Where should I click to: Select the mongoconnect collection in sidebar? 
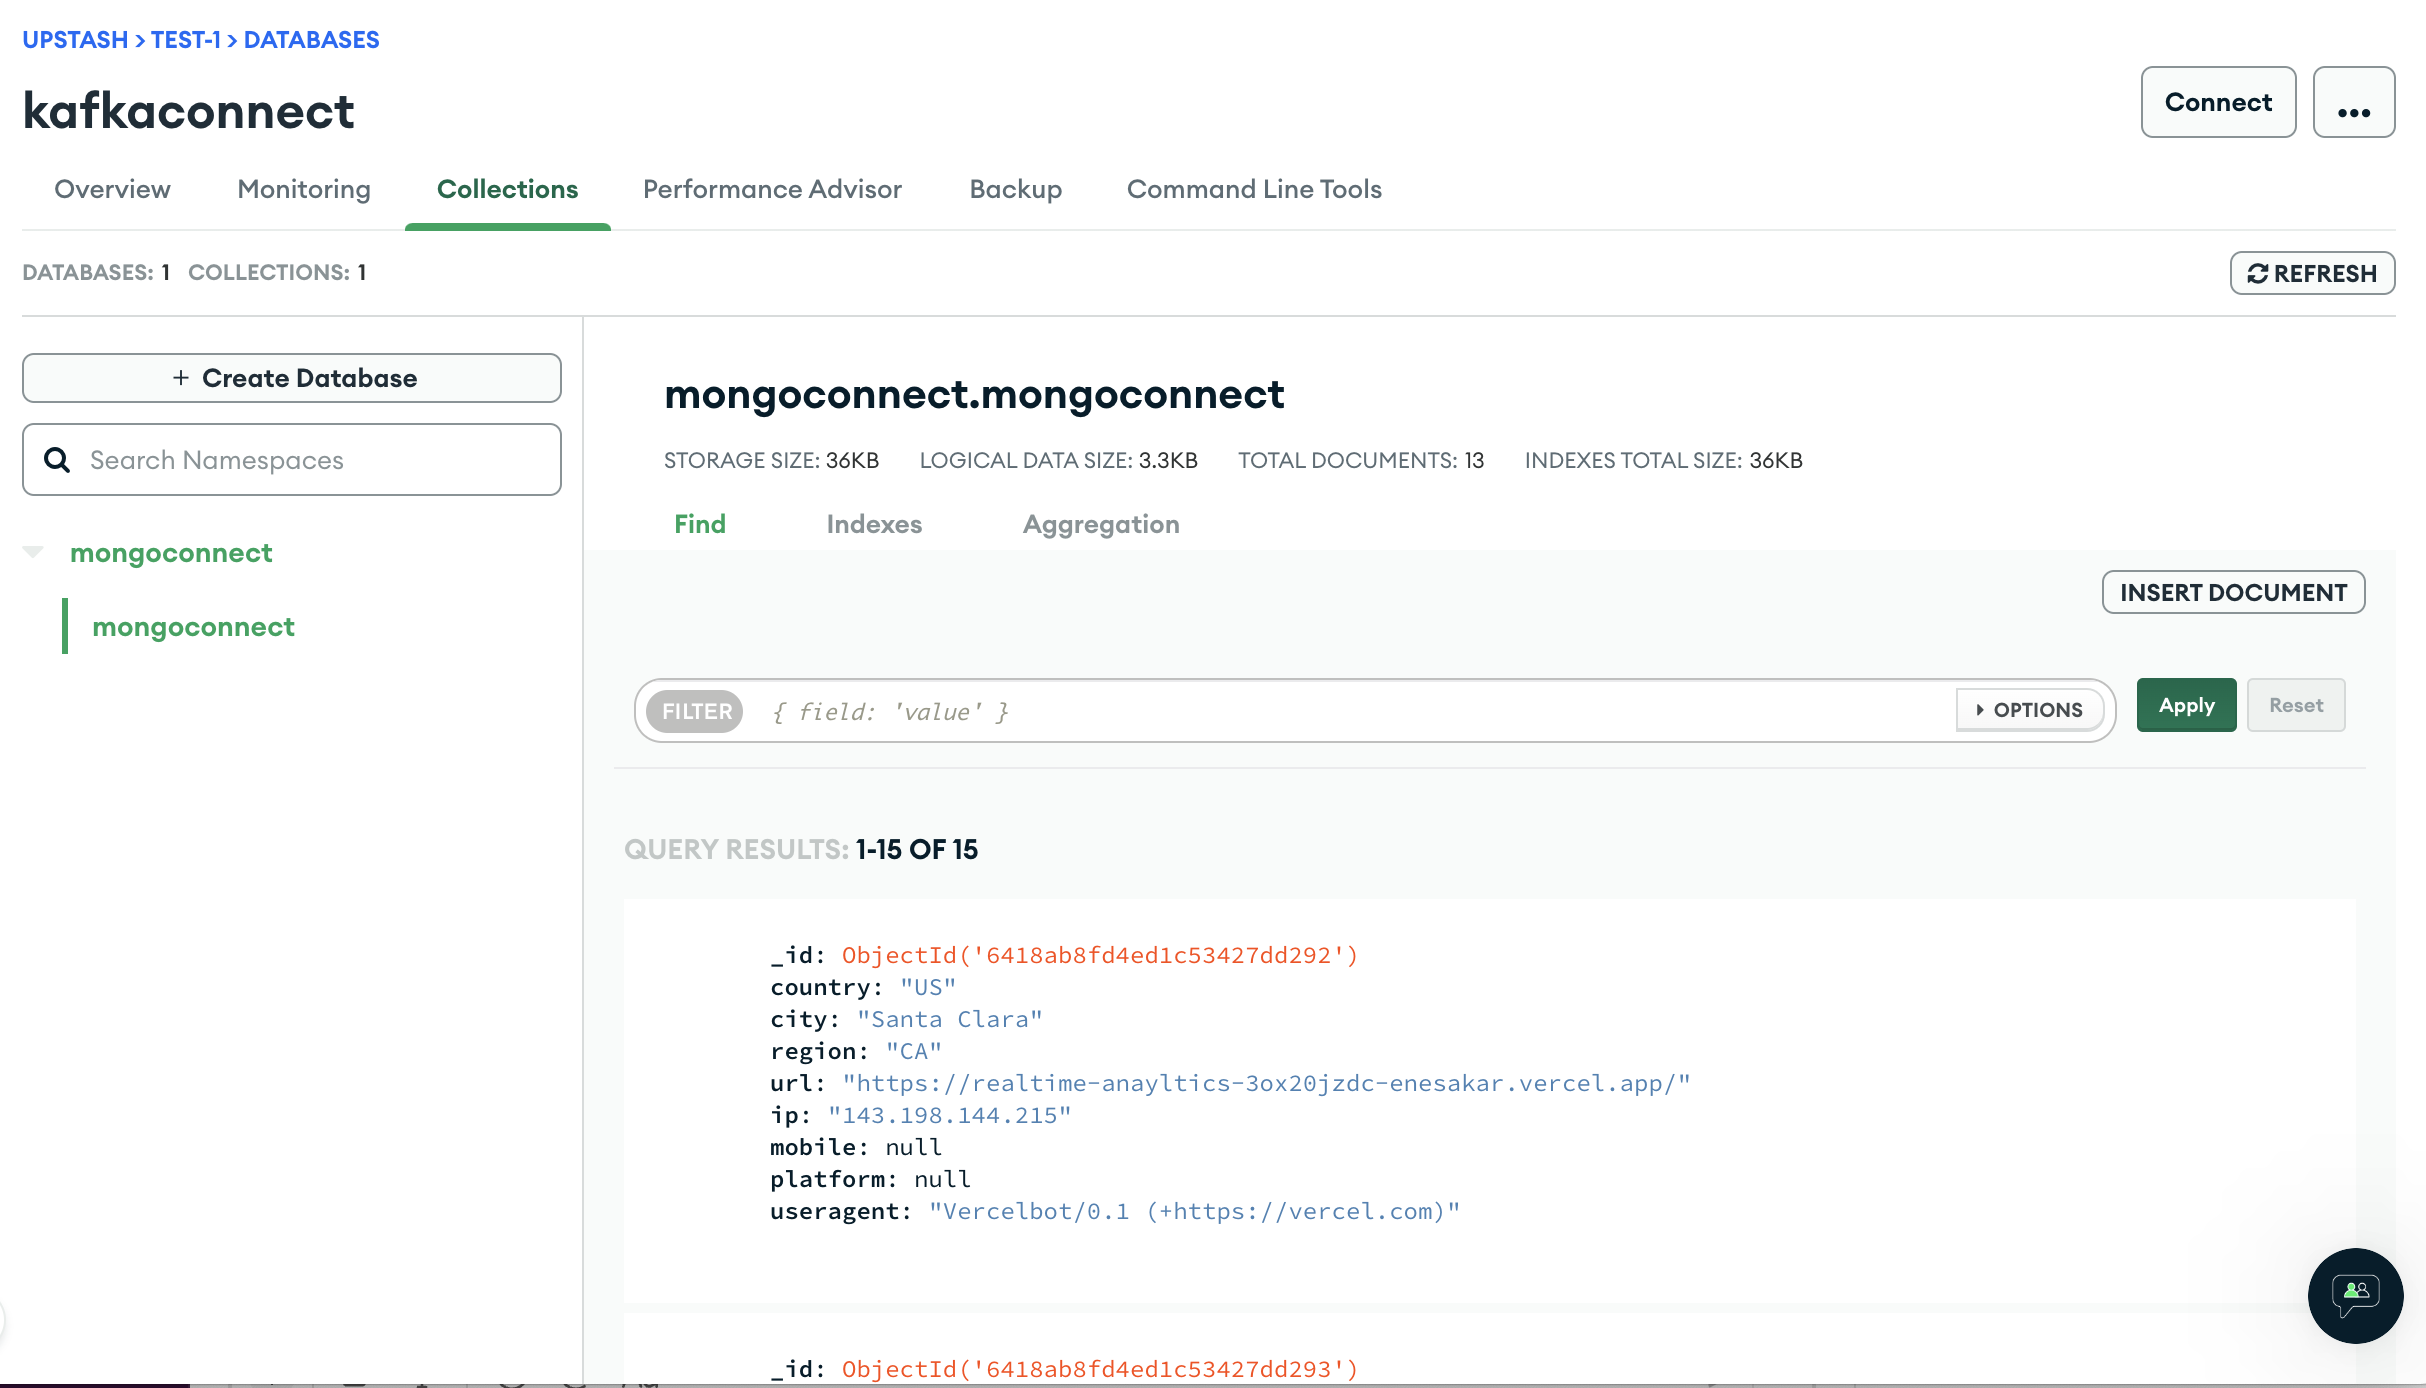193,626
